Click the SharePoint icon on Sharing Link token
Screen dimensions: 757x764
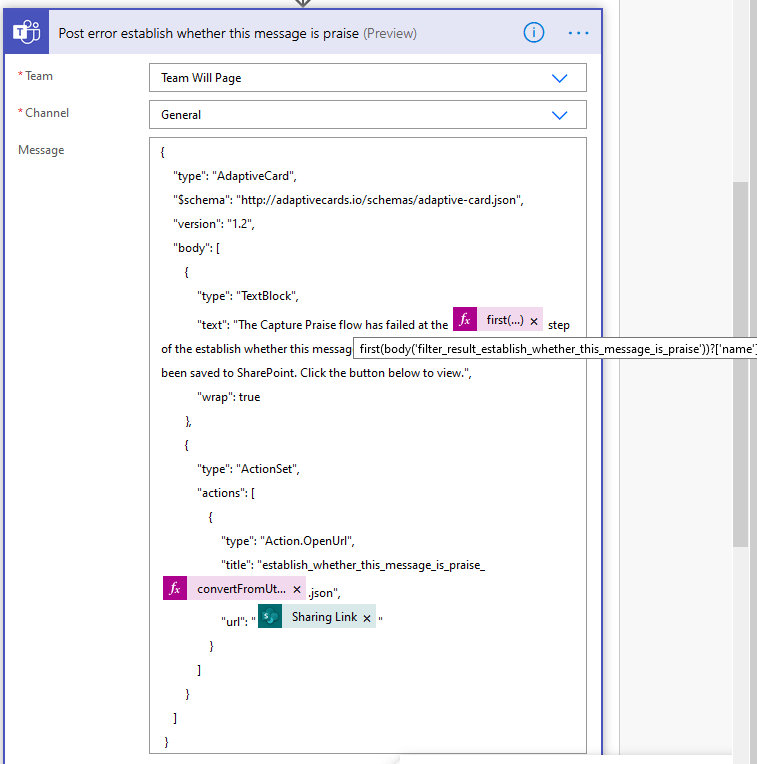pyautogui.click(x=270, y=617)
